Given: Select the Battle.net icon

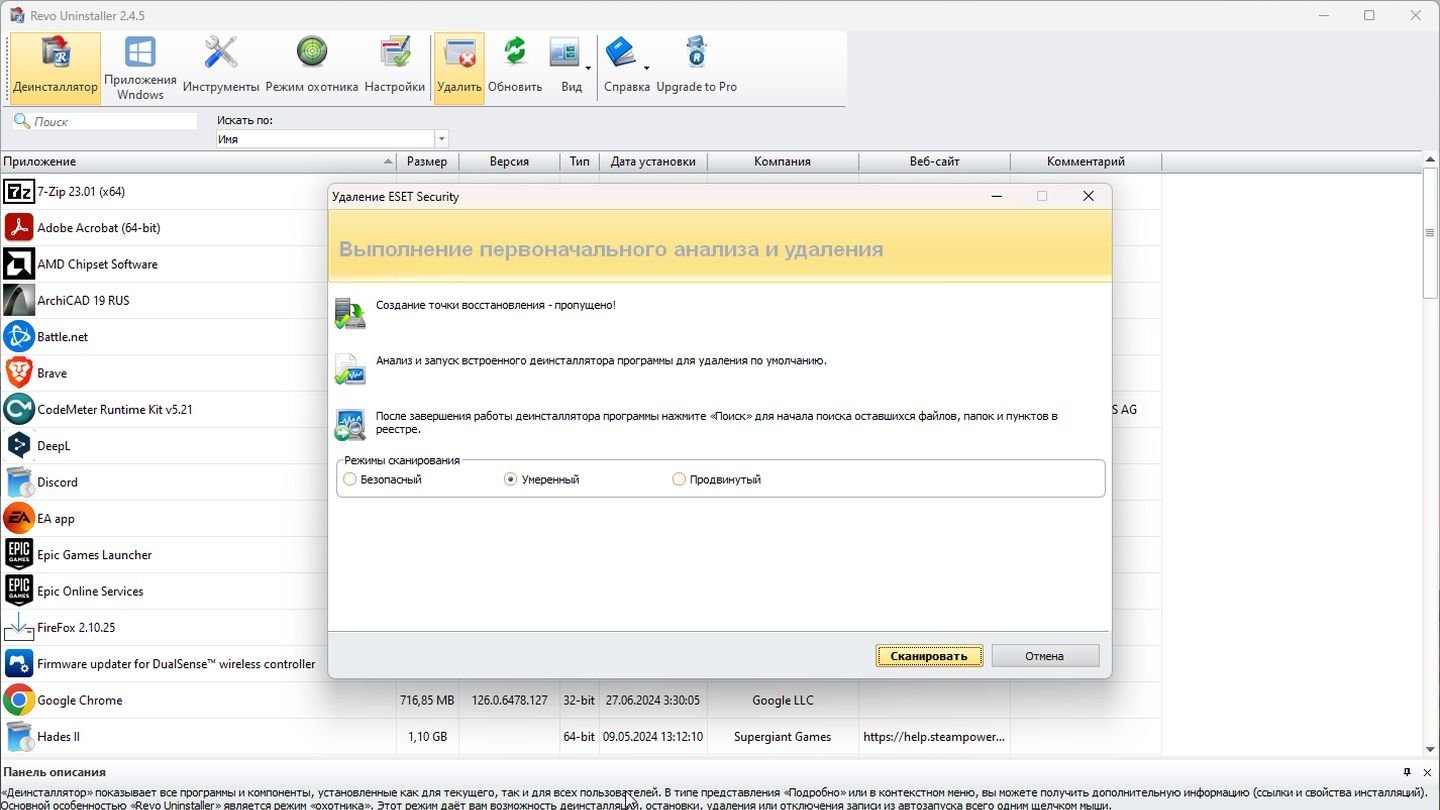Looking at the screenshot, I should (x=18, y=337).
